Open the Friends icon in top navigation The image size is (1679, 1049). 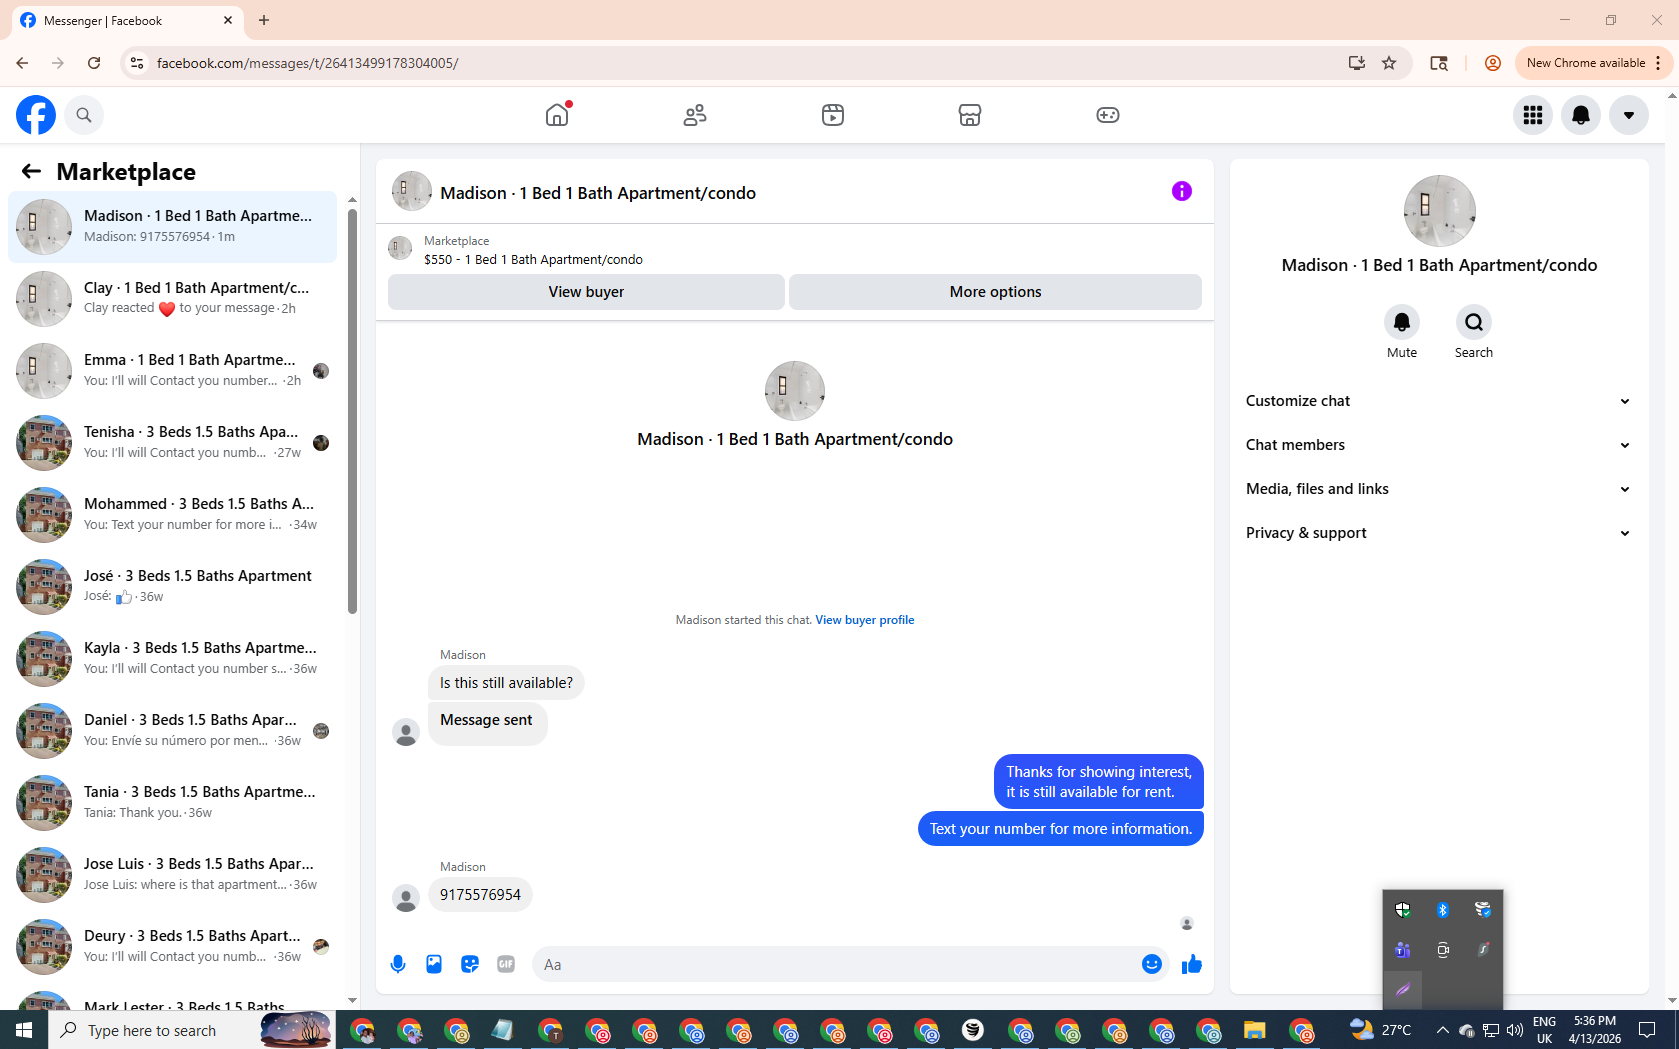coord(695,115)
